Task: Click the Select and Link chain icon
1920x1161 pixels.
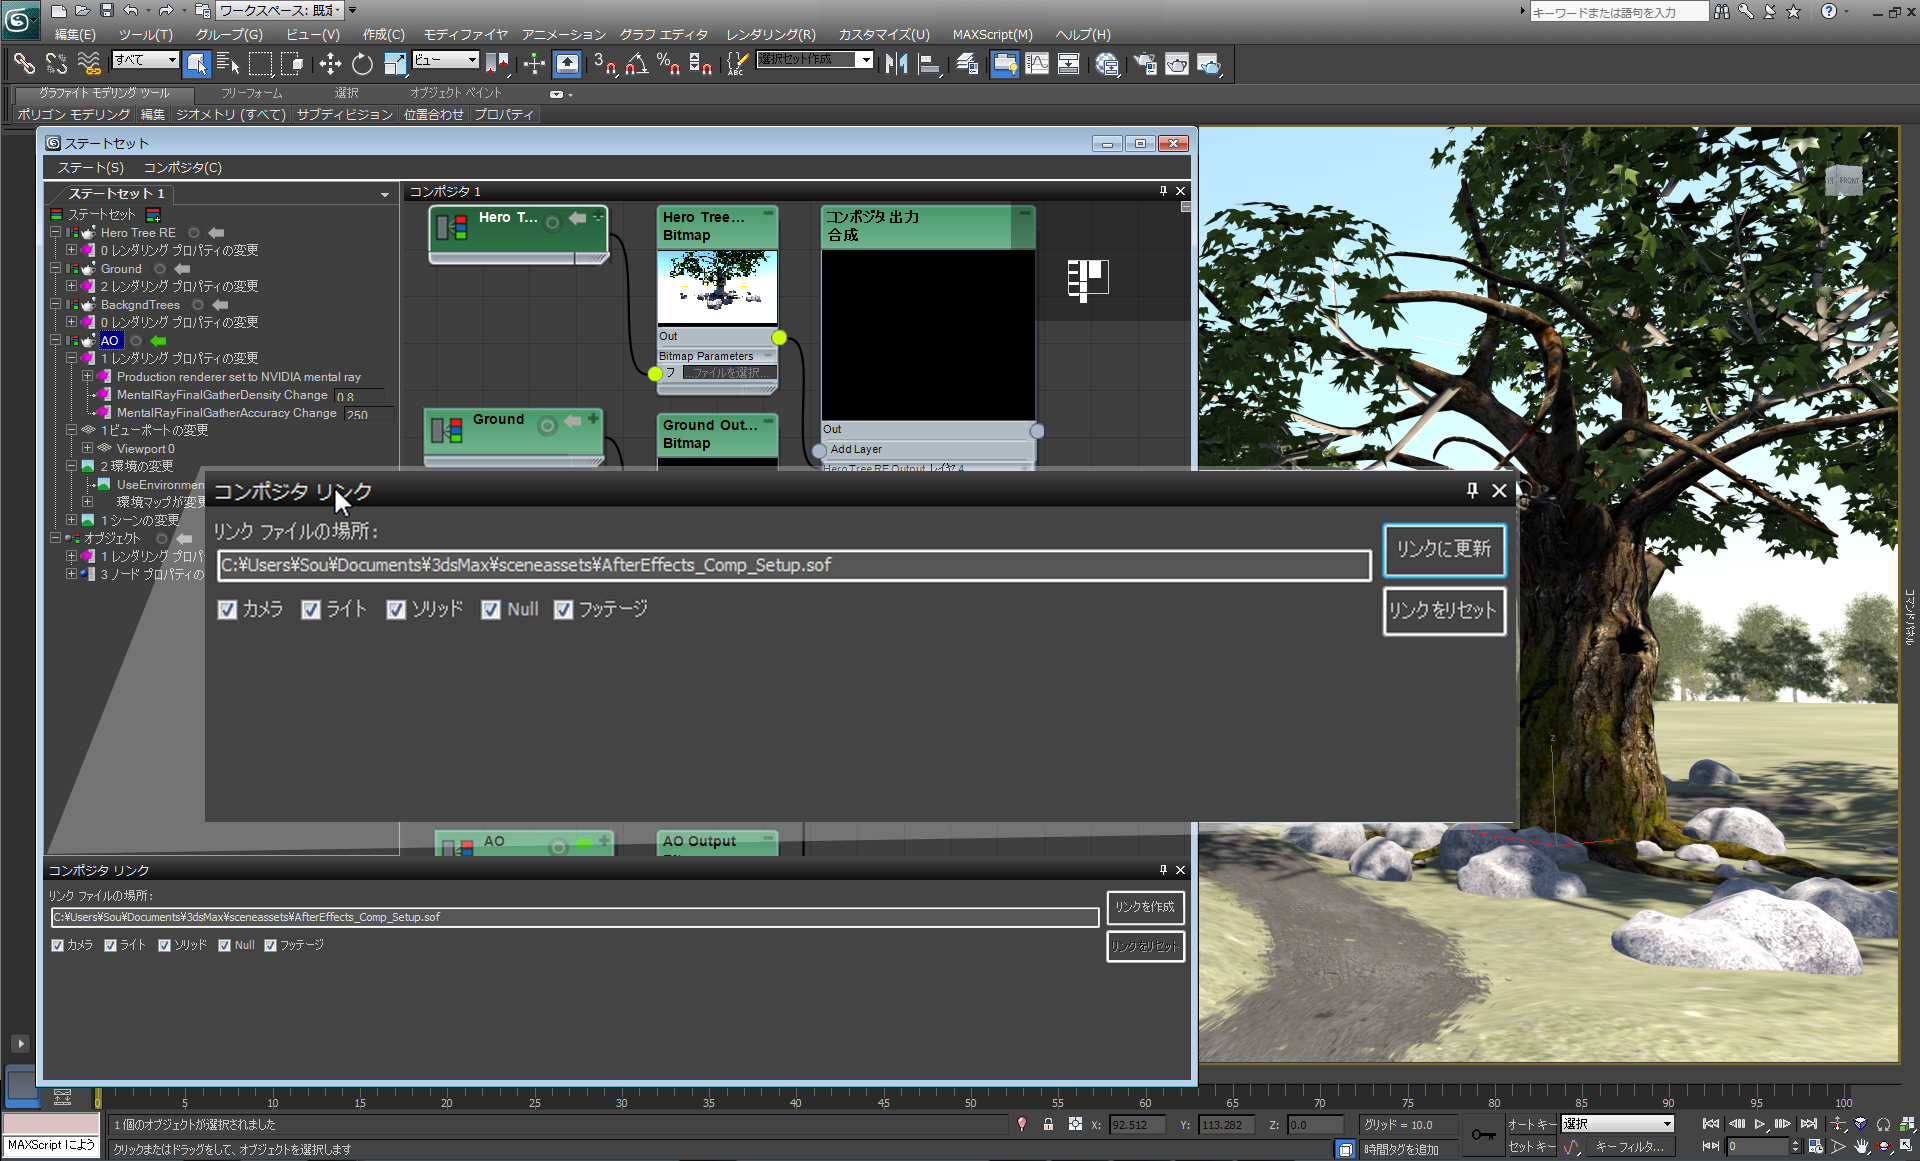Action: [24, 65]
